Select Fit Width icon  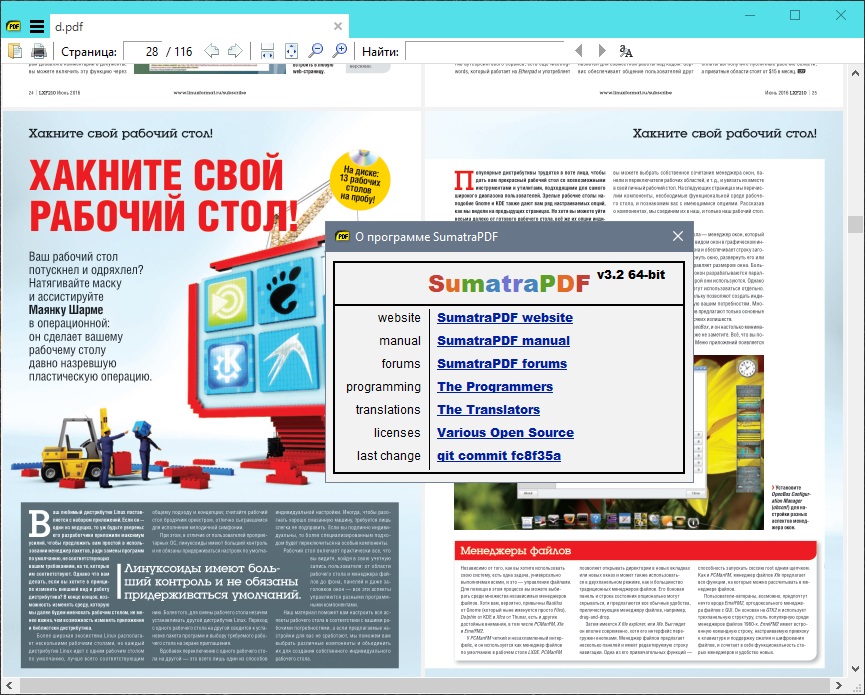click(267, 51)
